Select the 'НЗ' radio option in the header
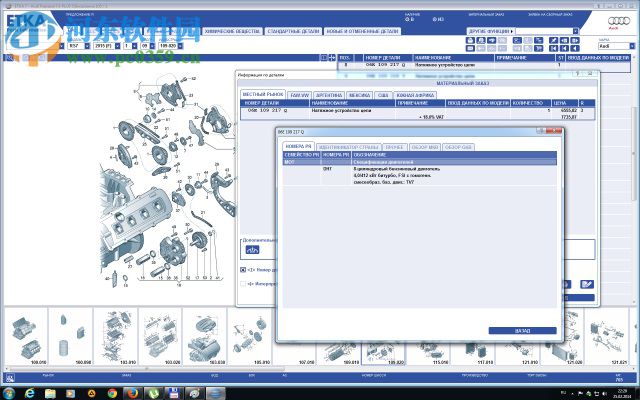640x400 pixels. pos(435,19)
